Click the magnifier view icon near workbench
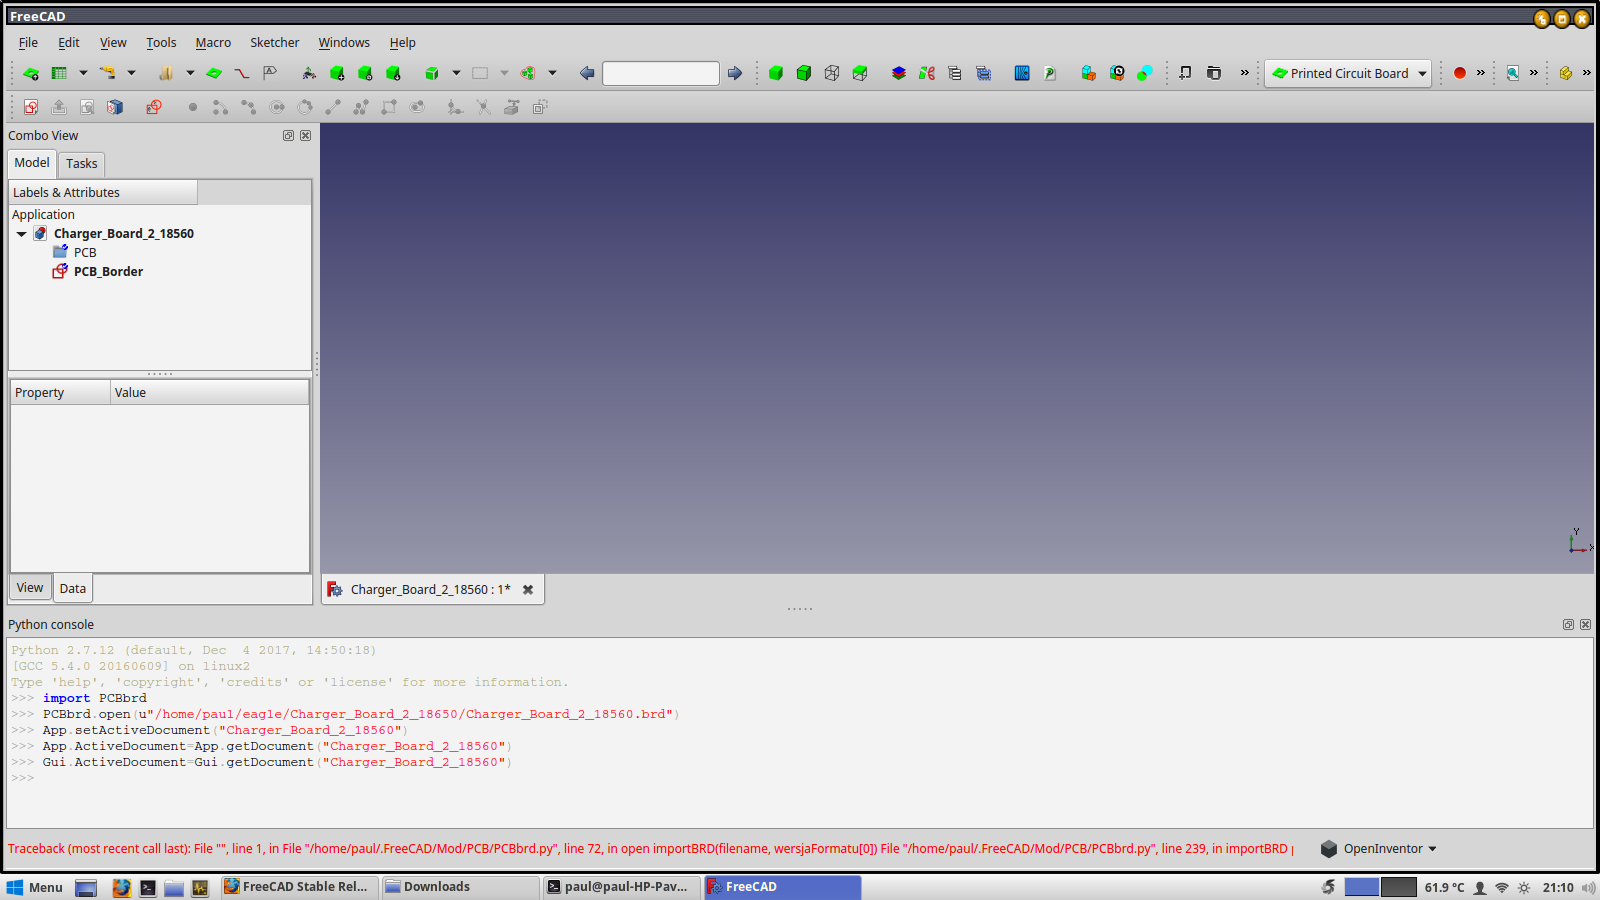This screenshot has width=1600, height=900. (x=1513, y=73)
